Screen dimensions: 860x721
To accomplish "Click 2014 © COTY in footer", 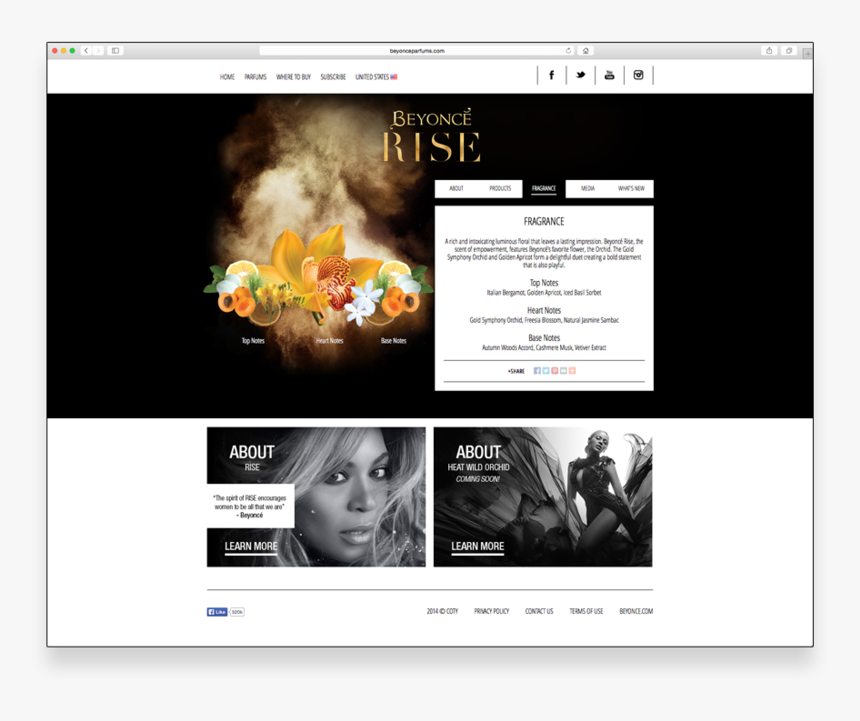I will [x=442, y=611].
